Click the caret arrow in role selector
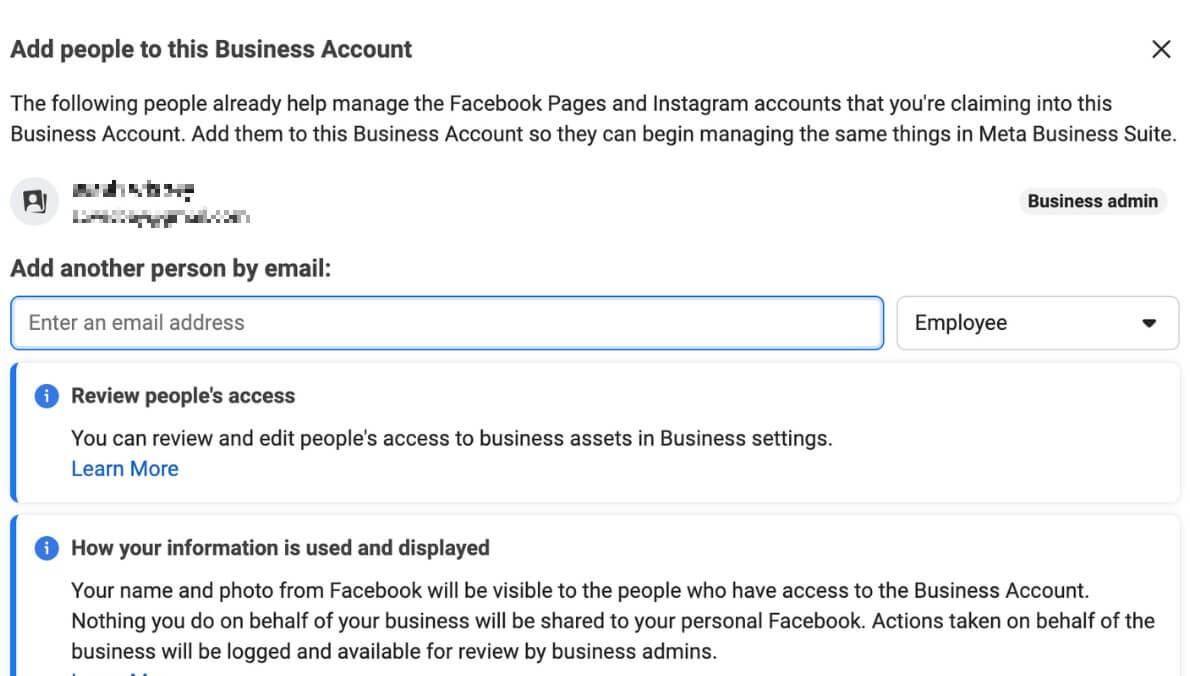1190x676 pixels. [x=1149, y=323]
